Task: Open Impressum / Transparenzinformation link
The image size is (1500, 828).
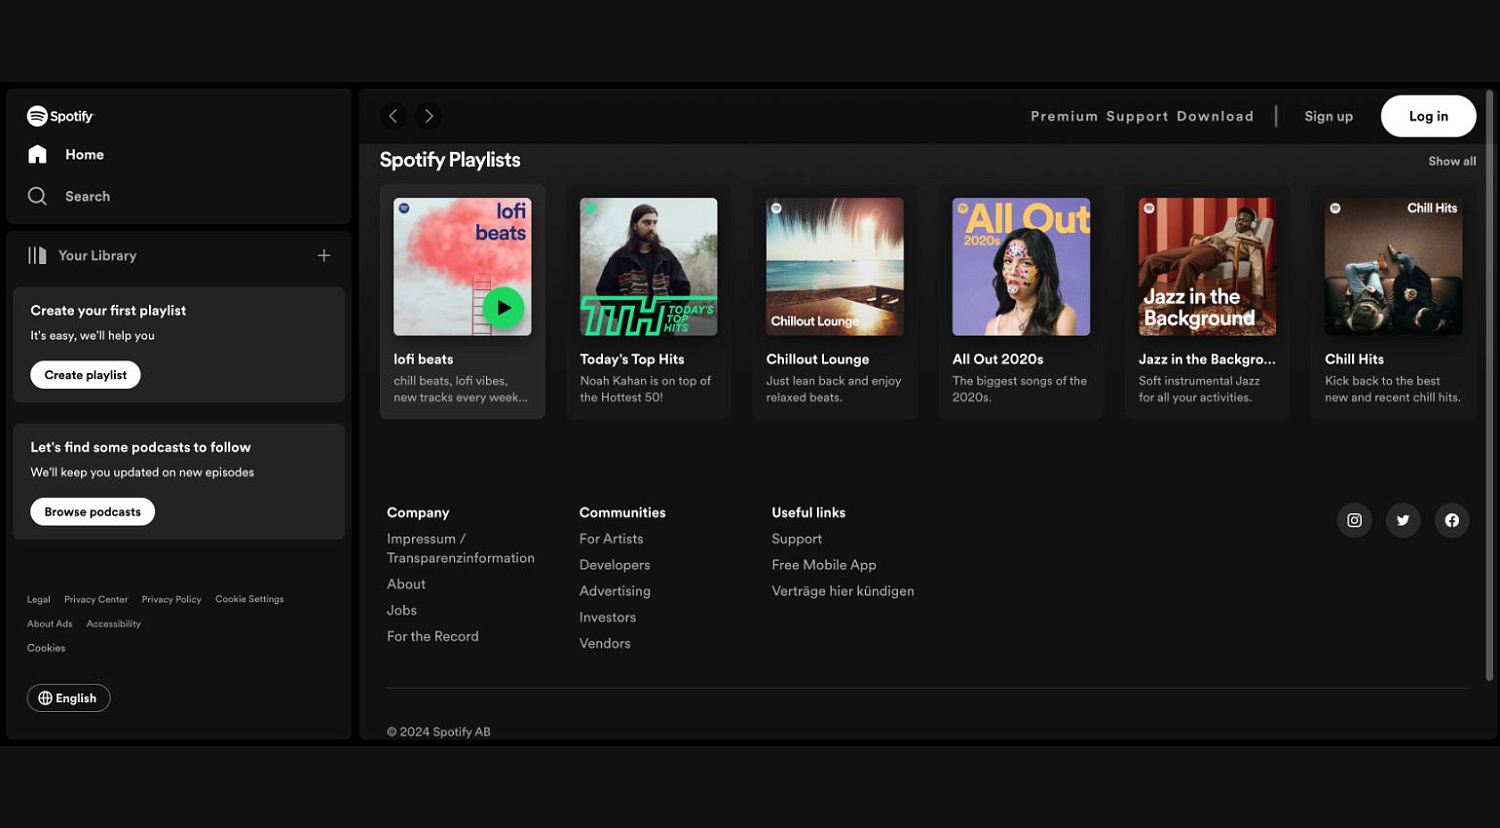Action: (x=460, y=548)
